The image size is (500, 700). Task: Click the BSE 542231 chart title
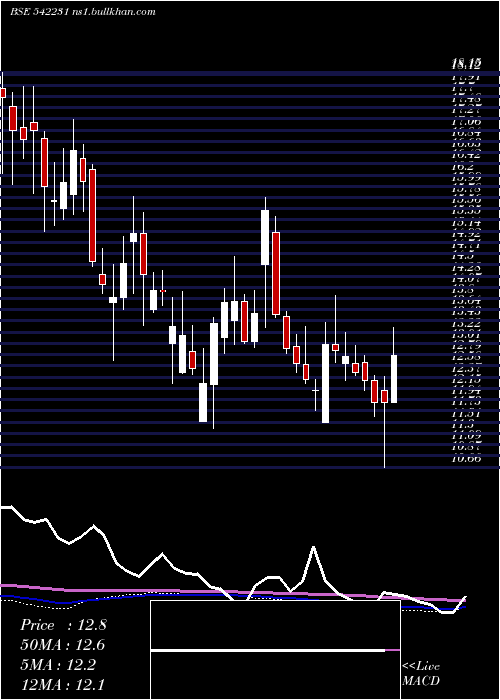(x=39, y=12)
